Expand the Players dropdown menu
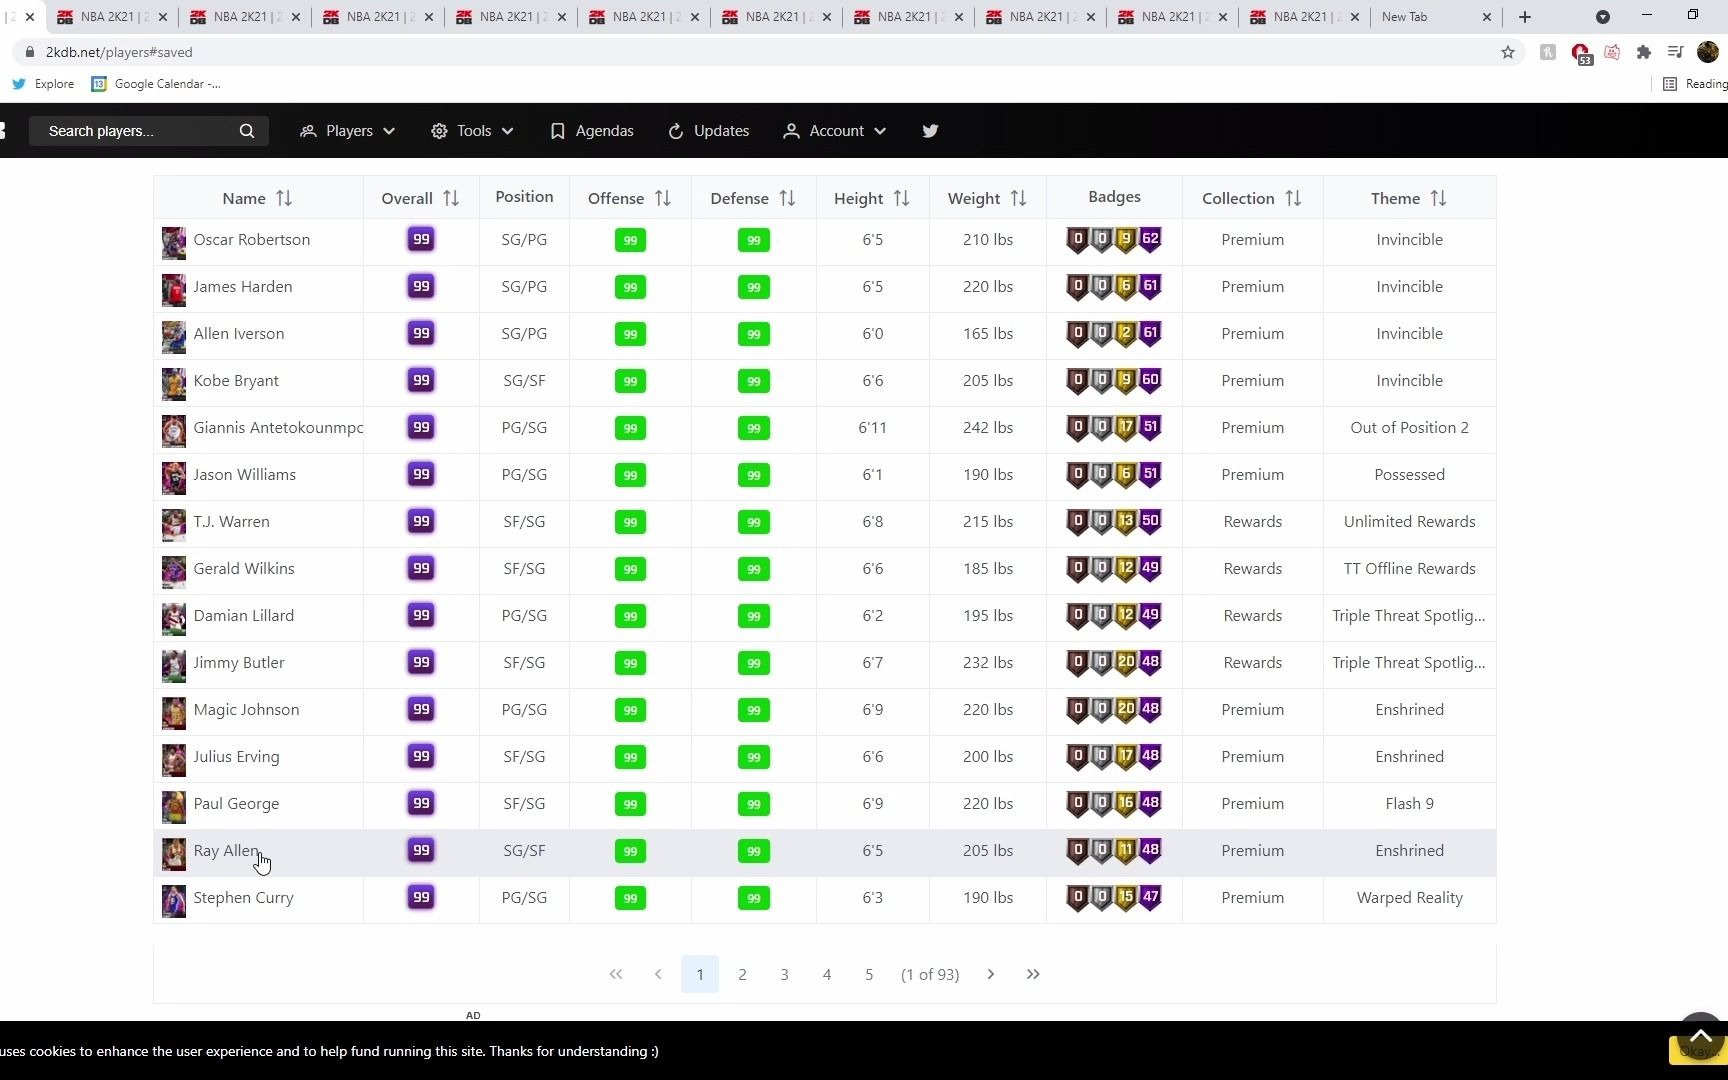This screenshot has height=1080, width=1728. pos(347,131)
